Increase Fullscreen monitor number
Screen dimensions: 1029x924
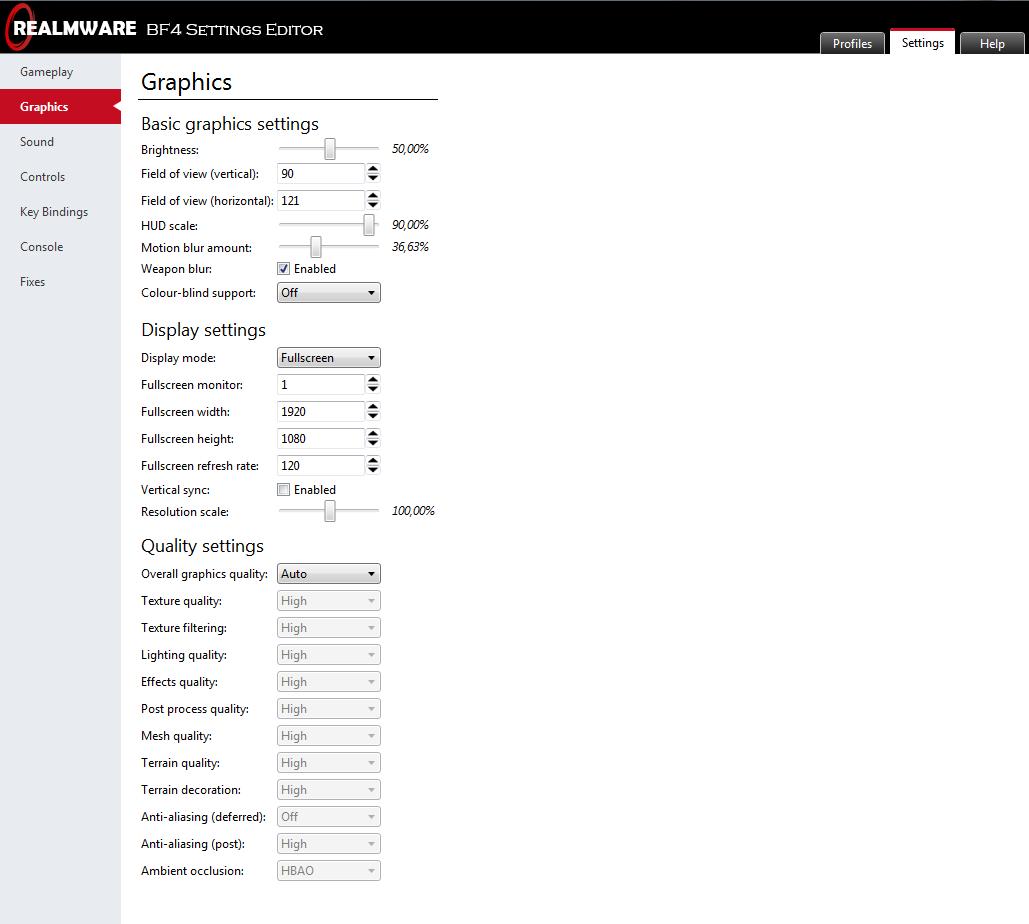click(x=373, y=379)
